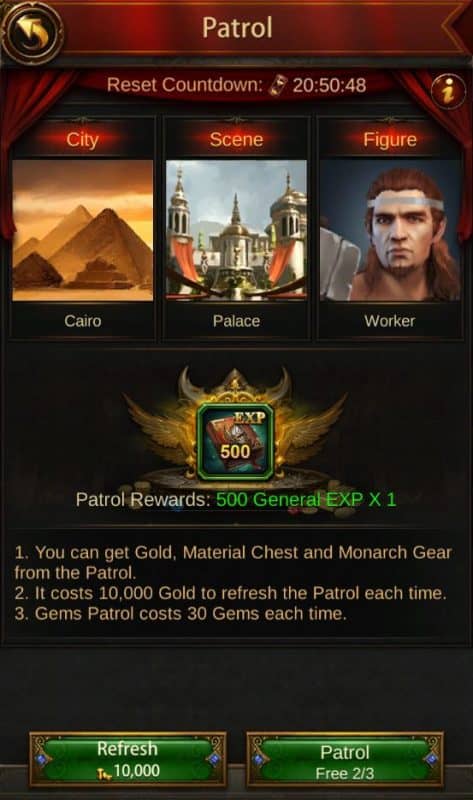Image resolution: width=473 pixels, height=800 pixels.
Task: Open the Worker portrait picture
Action: point(390,231)
